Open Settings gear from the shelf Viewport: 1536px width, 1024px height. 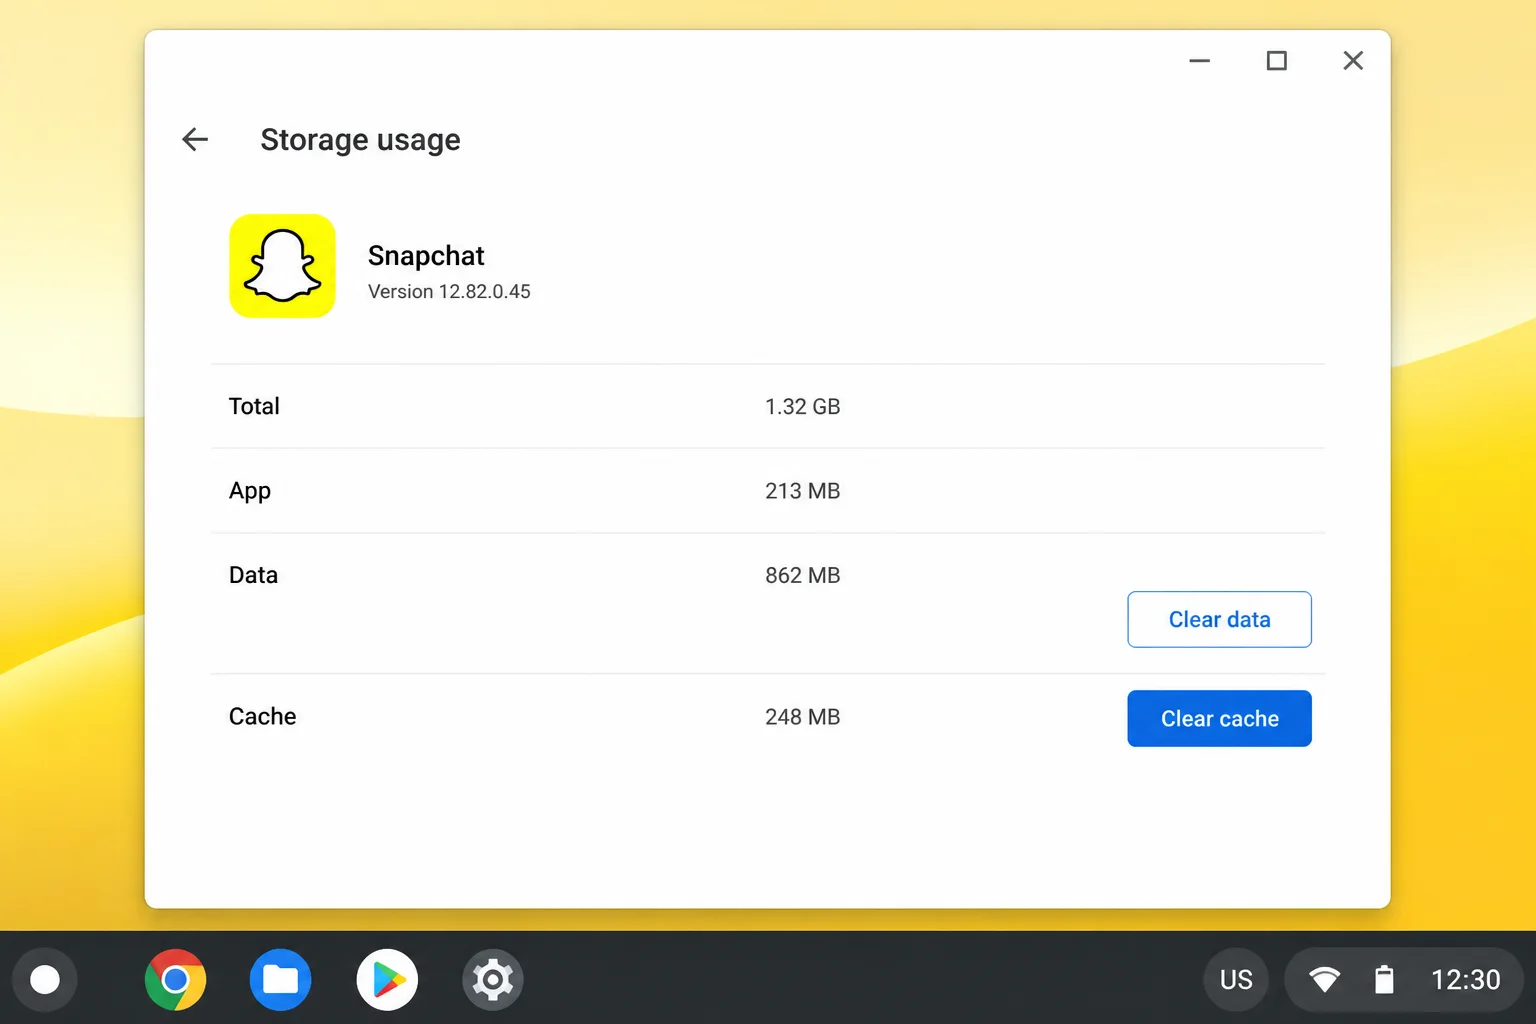coord(493,979)
